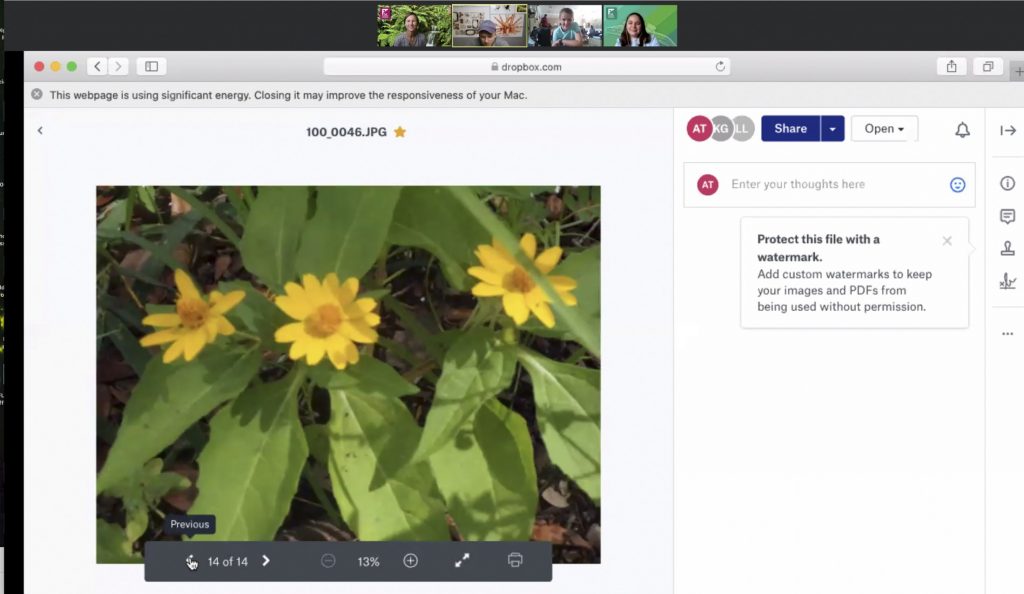This screenshot has width=1024, height=594.
Task: Open the more options ellipsis
Action: pyautogui.click(x=1007, y=334)
